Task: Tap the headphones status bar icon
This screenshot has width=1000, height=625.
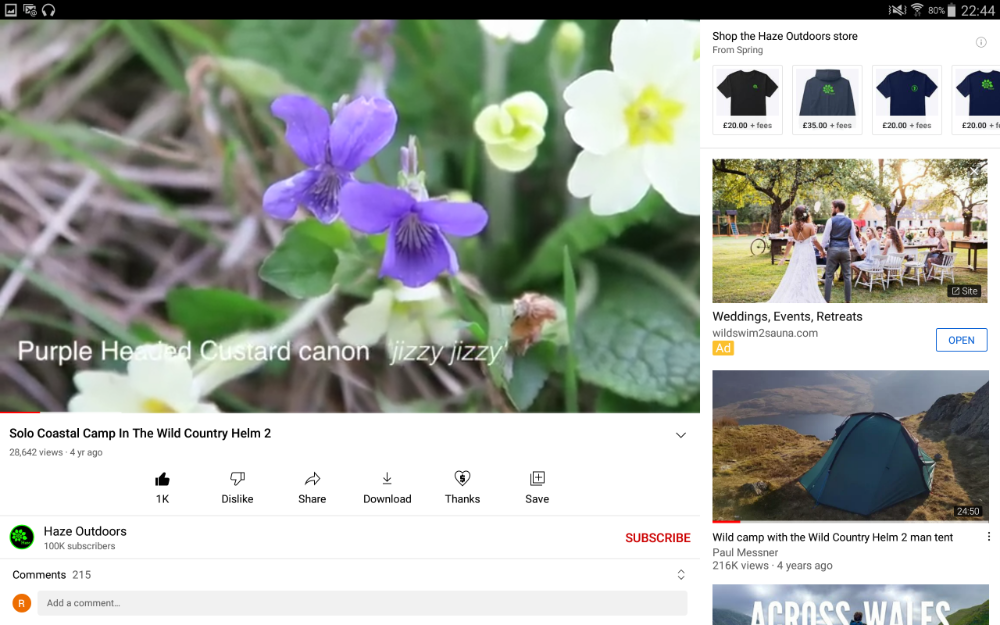Action: tap(48, 10)
